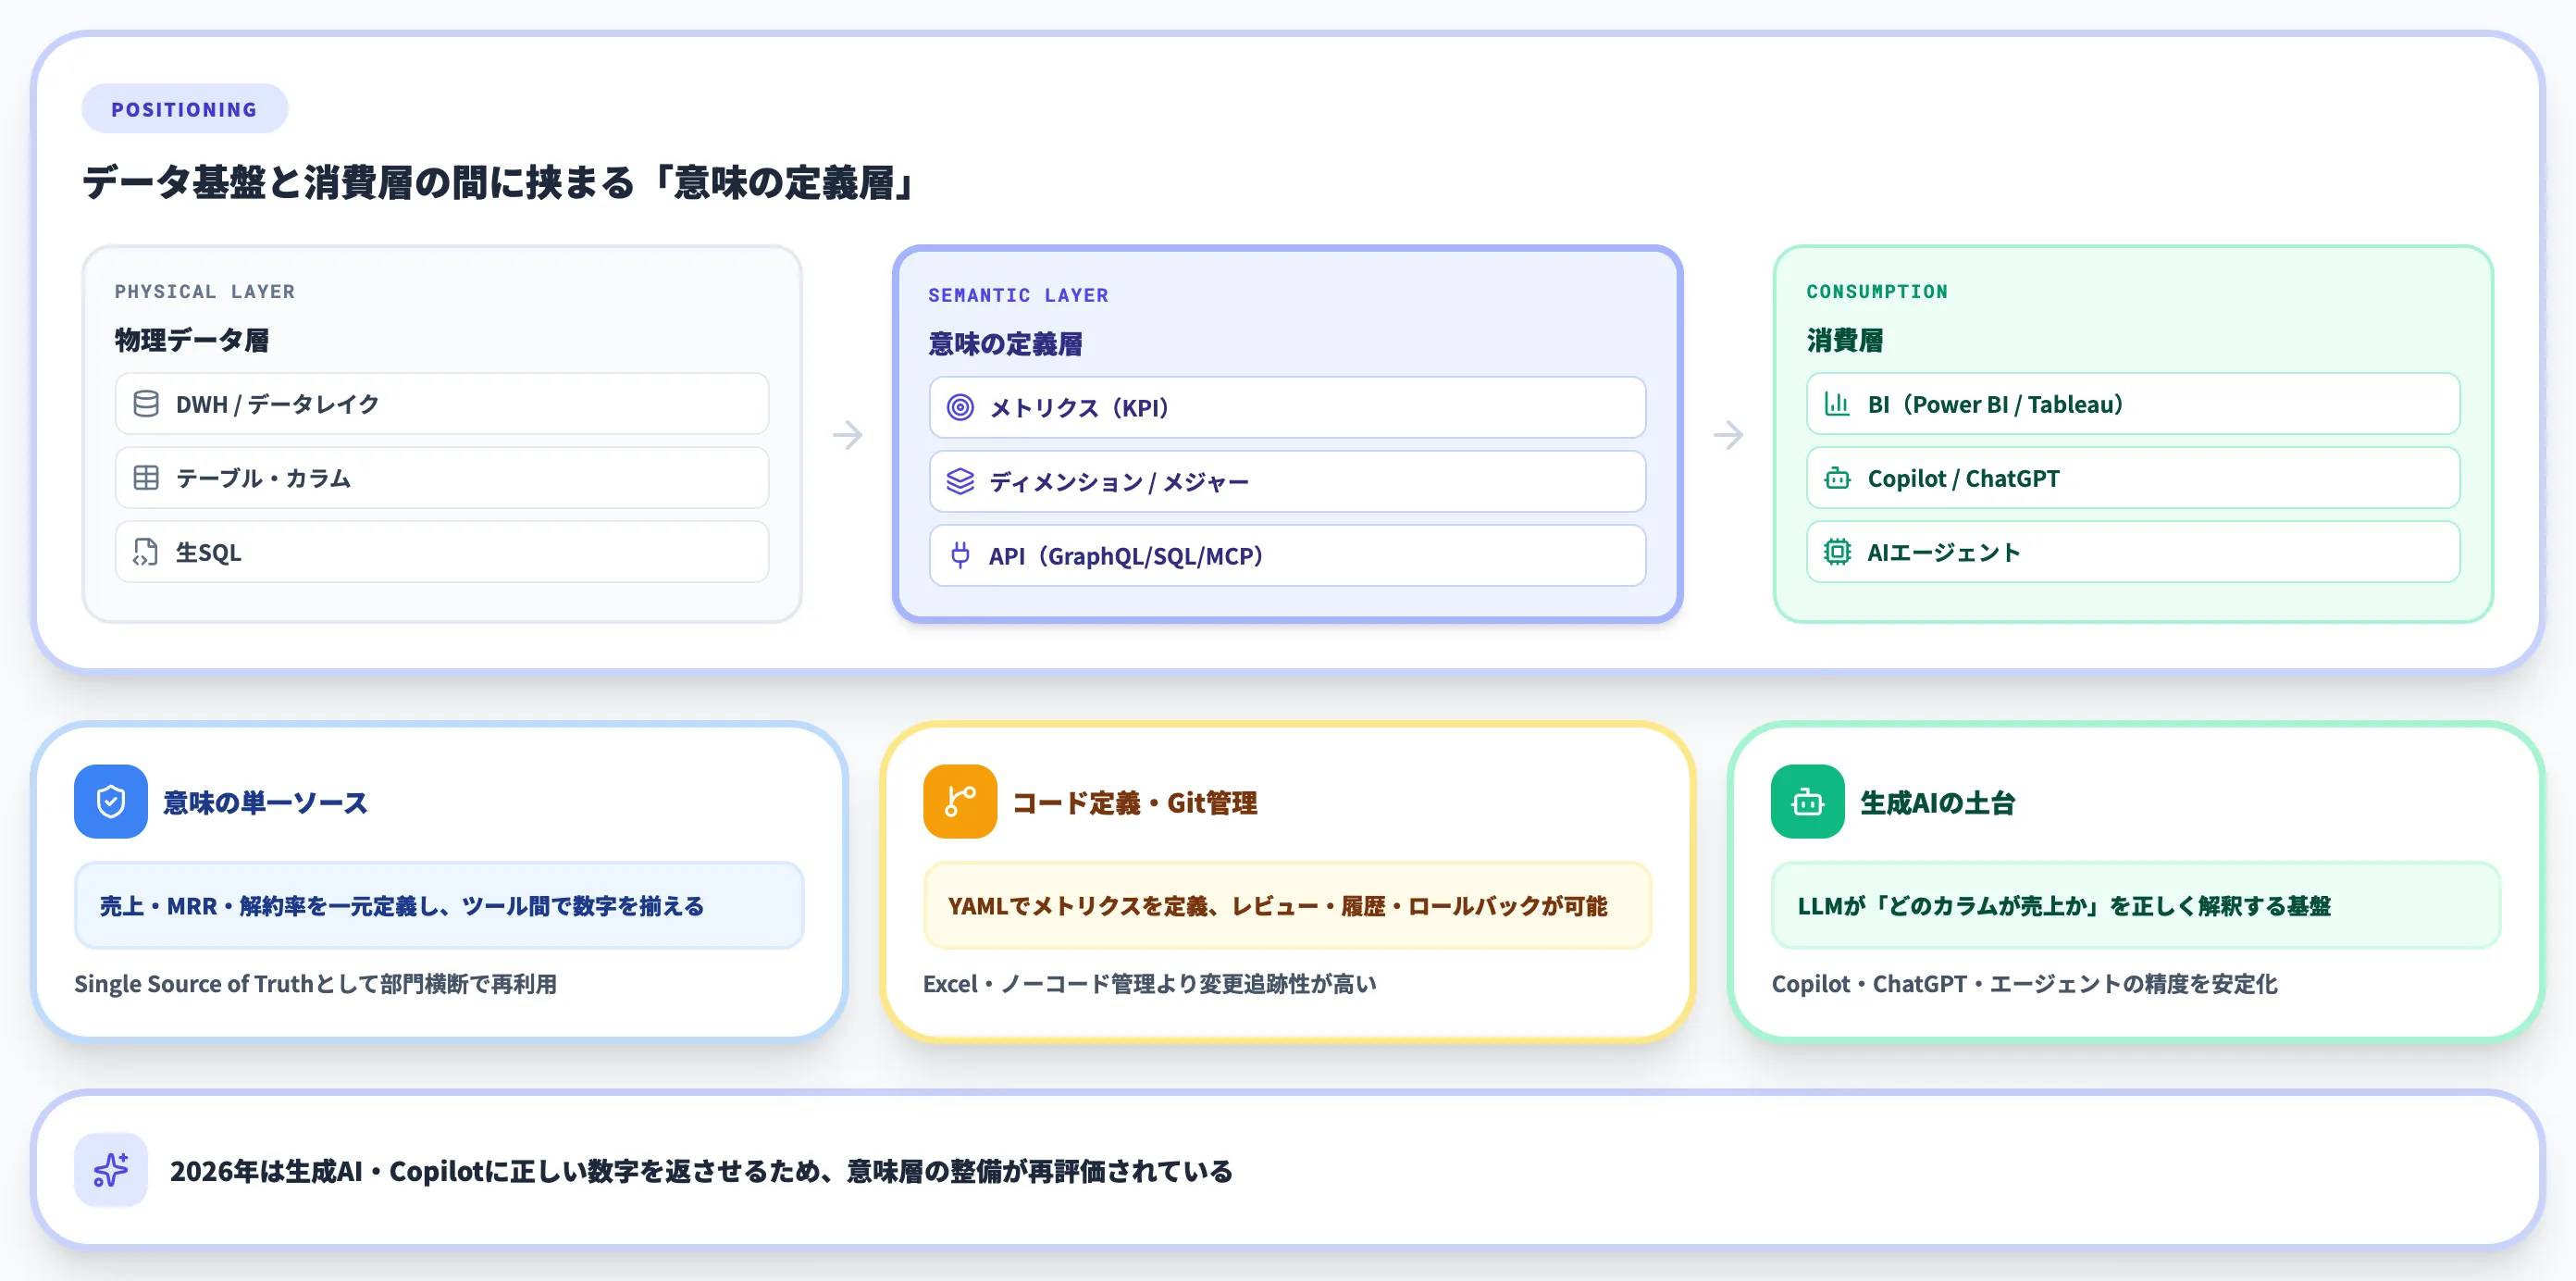Select the robot icon next to Copilot / ChatGPT
The image size is (2576, 1281).
click(1838, 478)
